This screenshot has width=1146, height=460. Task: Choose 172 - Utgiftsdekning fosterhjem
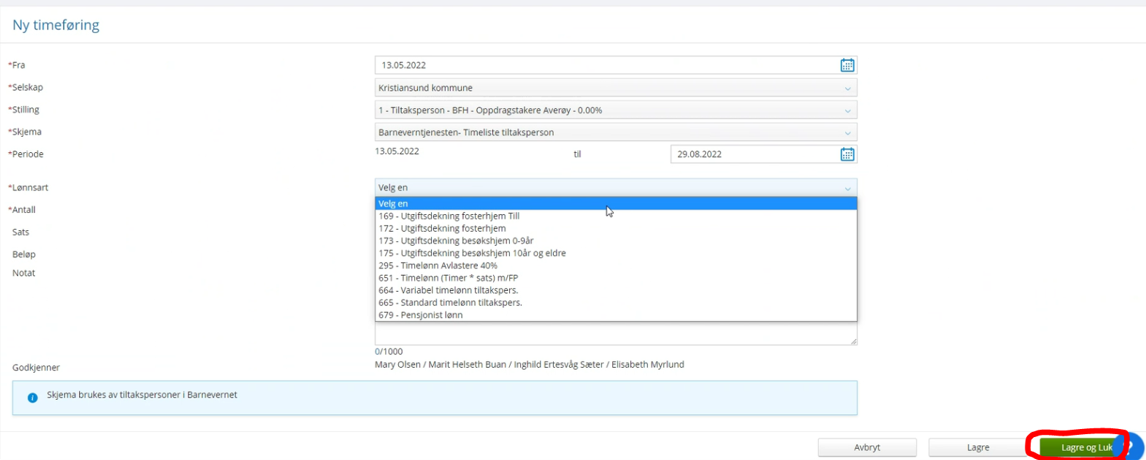pyautogui.click(x=615, y=228)
